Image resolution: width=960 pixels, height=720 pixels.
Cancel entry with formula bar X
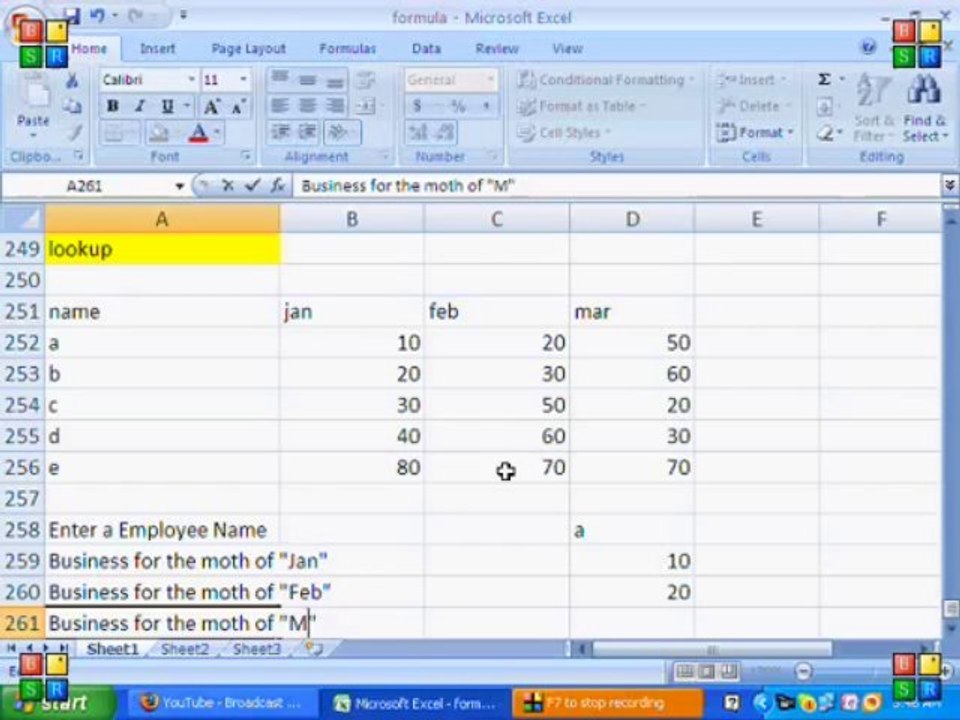click(x=228, y=186)
